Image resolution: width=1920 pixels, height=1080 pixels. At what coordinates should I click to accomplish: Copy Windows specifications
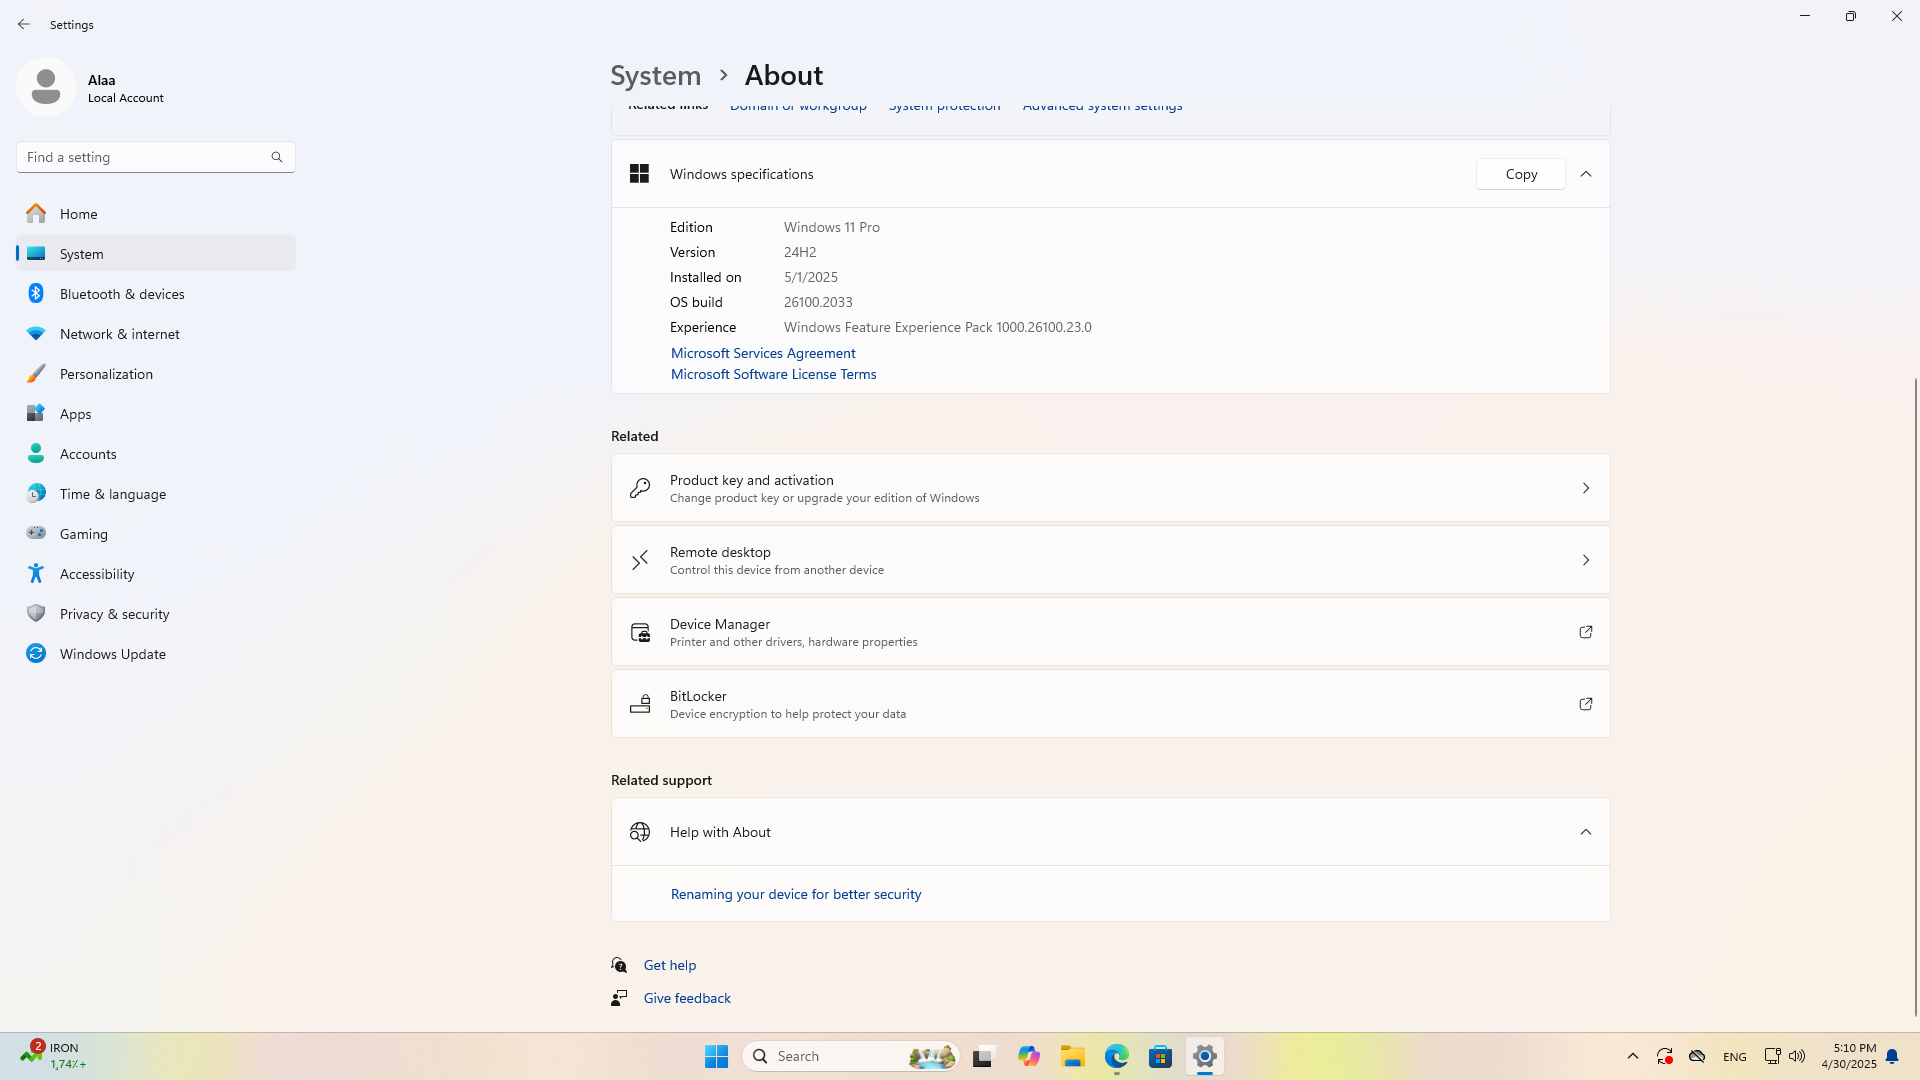(x=1521, y=174)
